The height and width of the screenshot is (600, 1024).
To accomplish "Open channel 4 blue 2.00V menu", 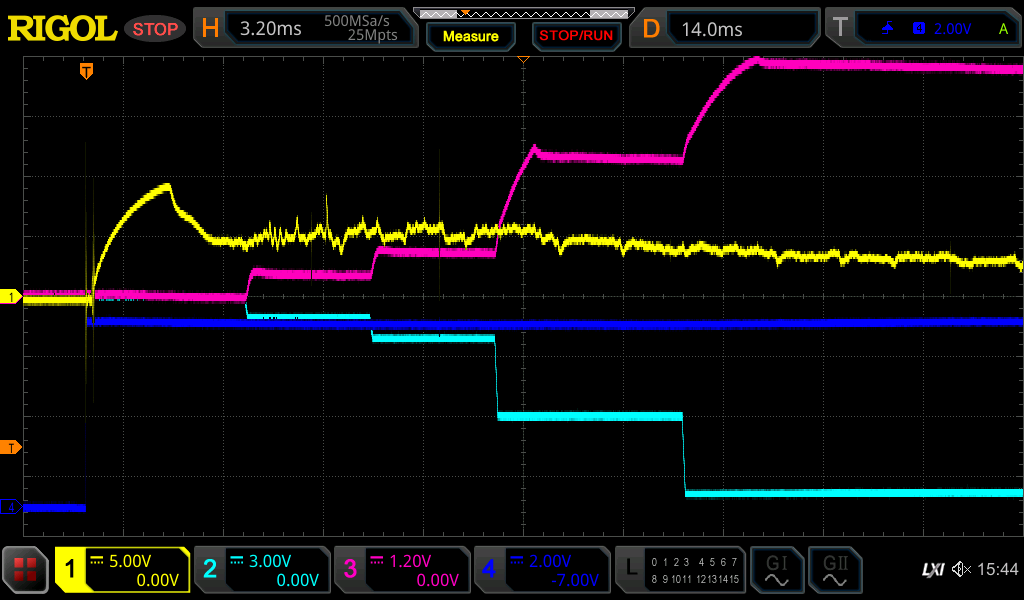I will coord(541,570).
